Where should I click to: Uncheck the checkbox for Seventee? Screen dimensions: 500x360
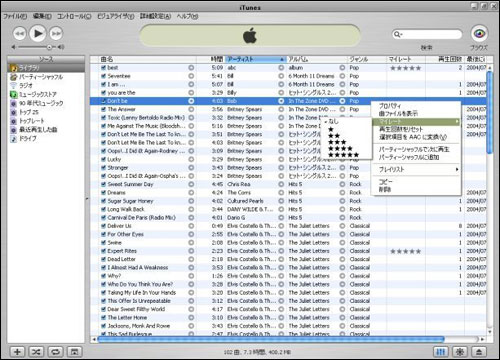click(x=103, y=76)
